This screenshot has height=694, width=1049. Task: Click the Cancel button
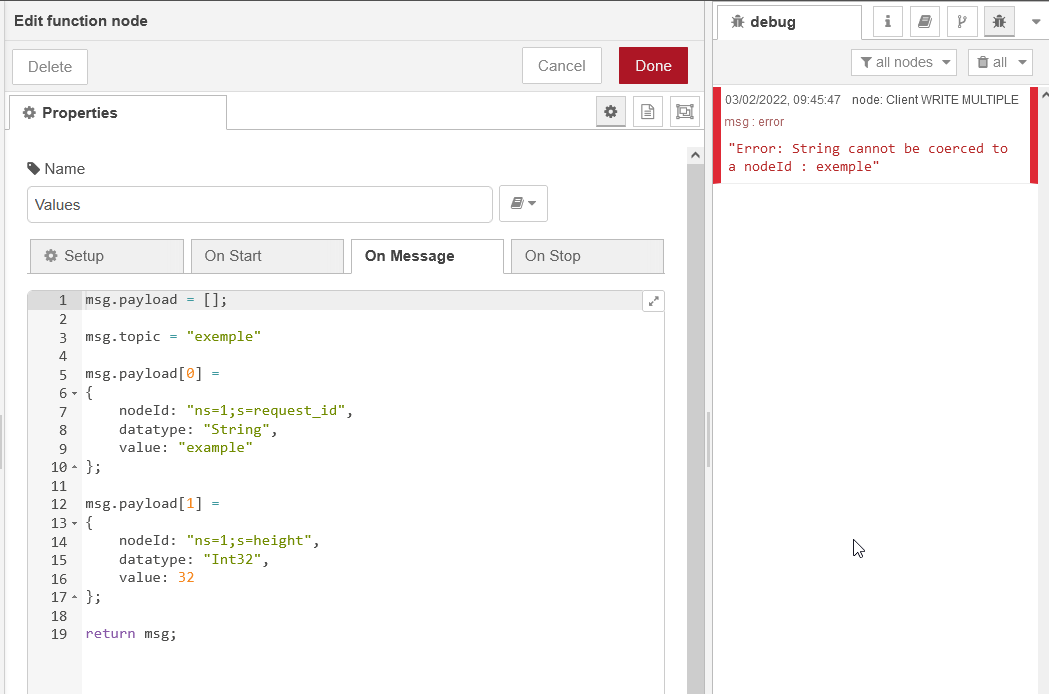point(561,66)
